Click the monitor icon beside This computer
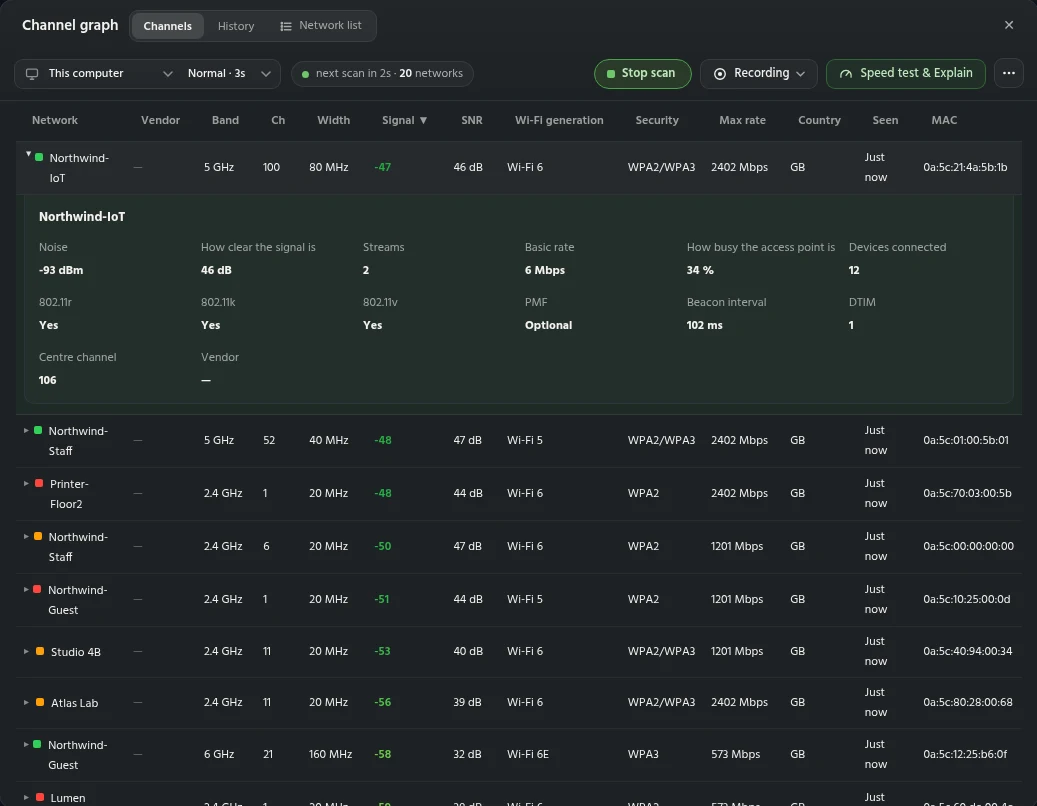The height and width of the screenshot is (806, 1037). pyautogui.click(x=32, y=74)
